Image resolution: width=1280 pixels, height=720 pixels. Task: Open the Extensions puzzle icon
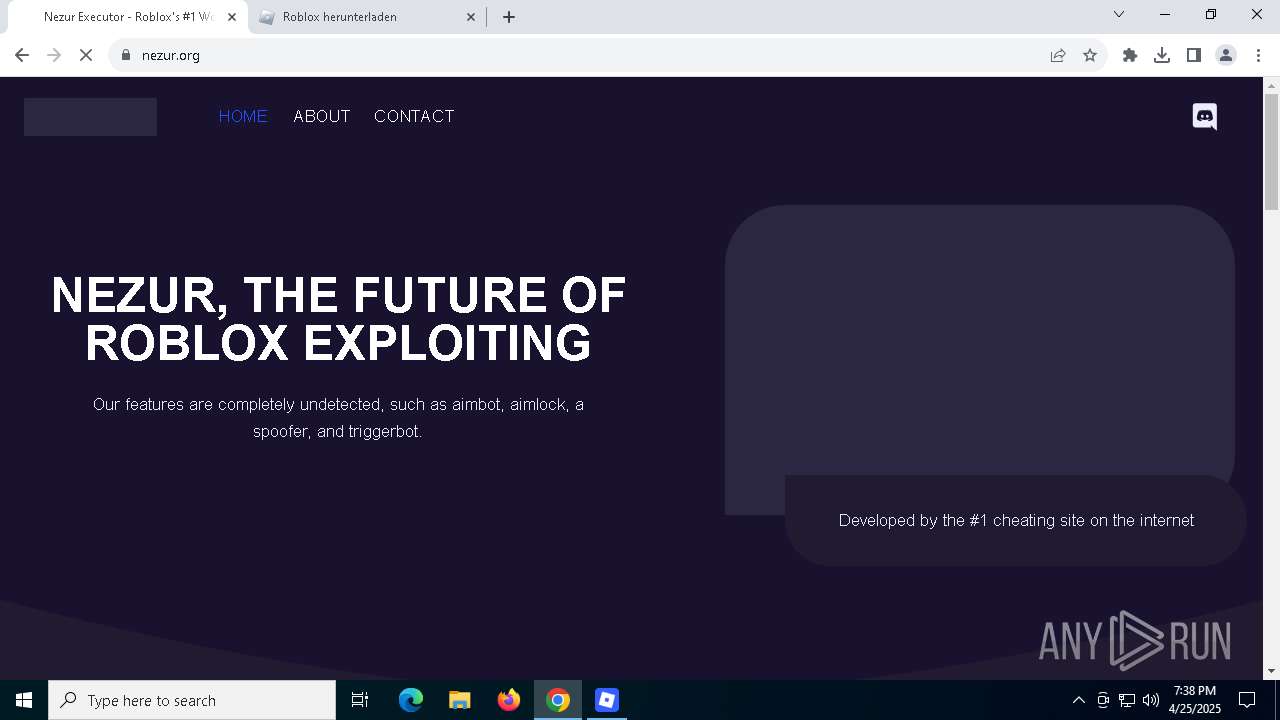click(1130, 55)
